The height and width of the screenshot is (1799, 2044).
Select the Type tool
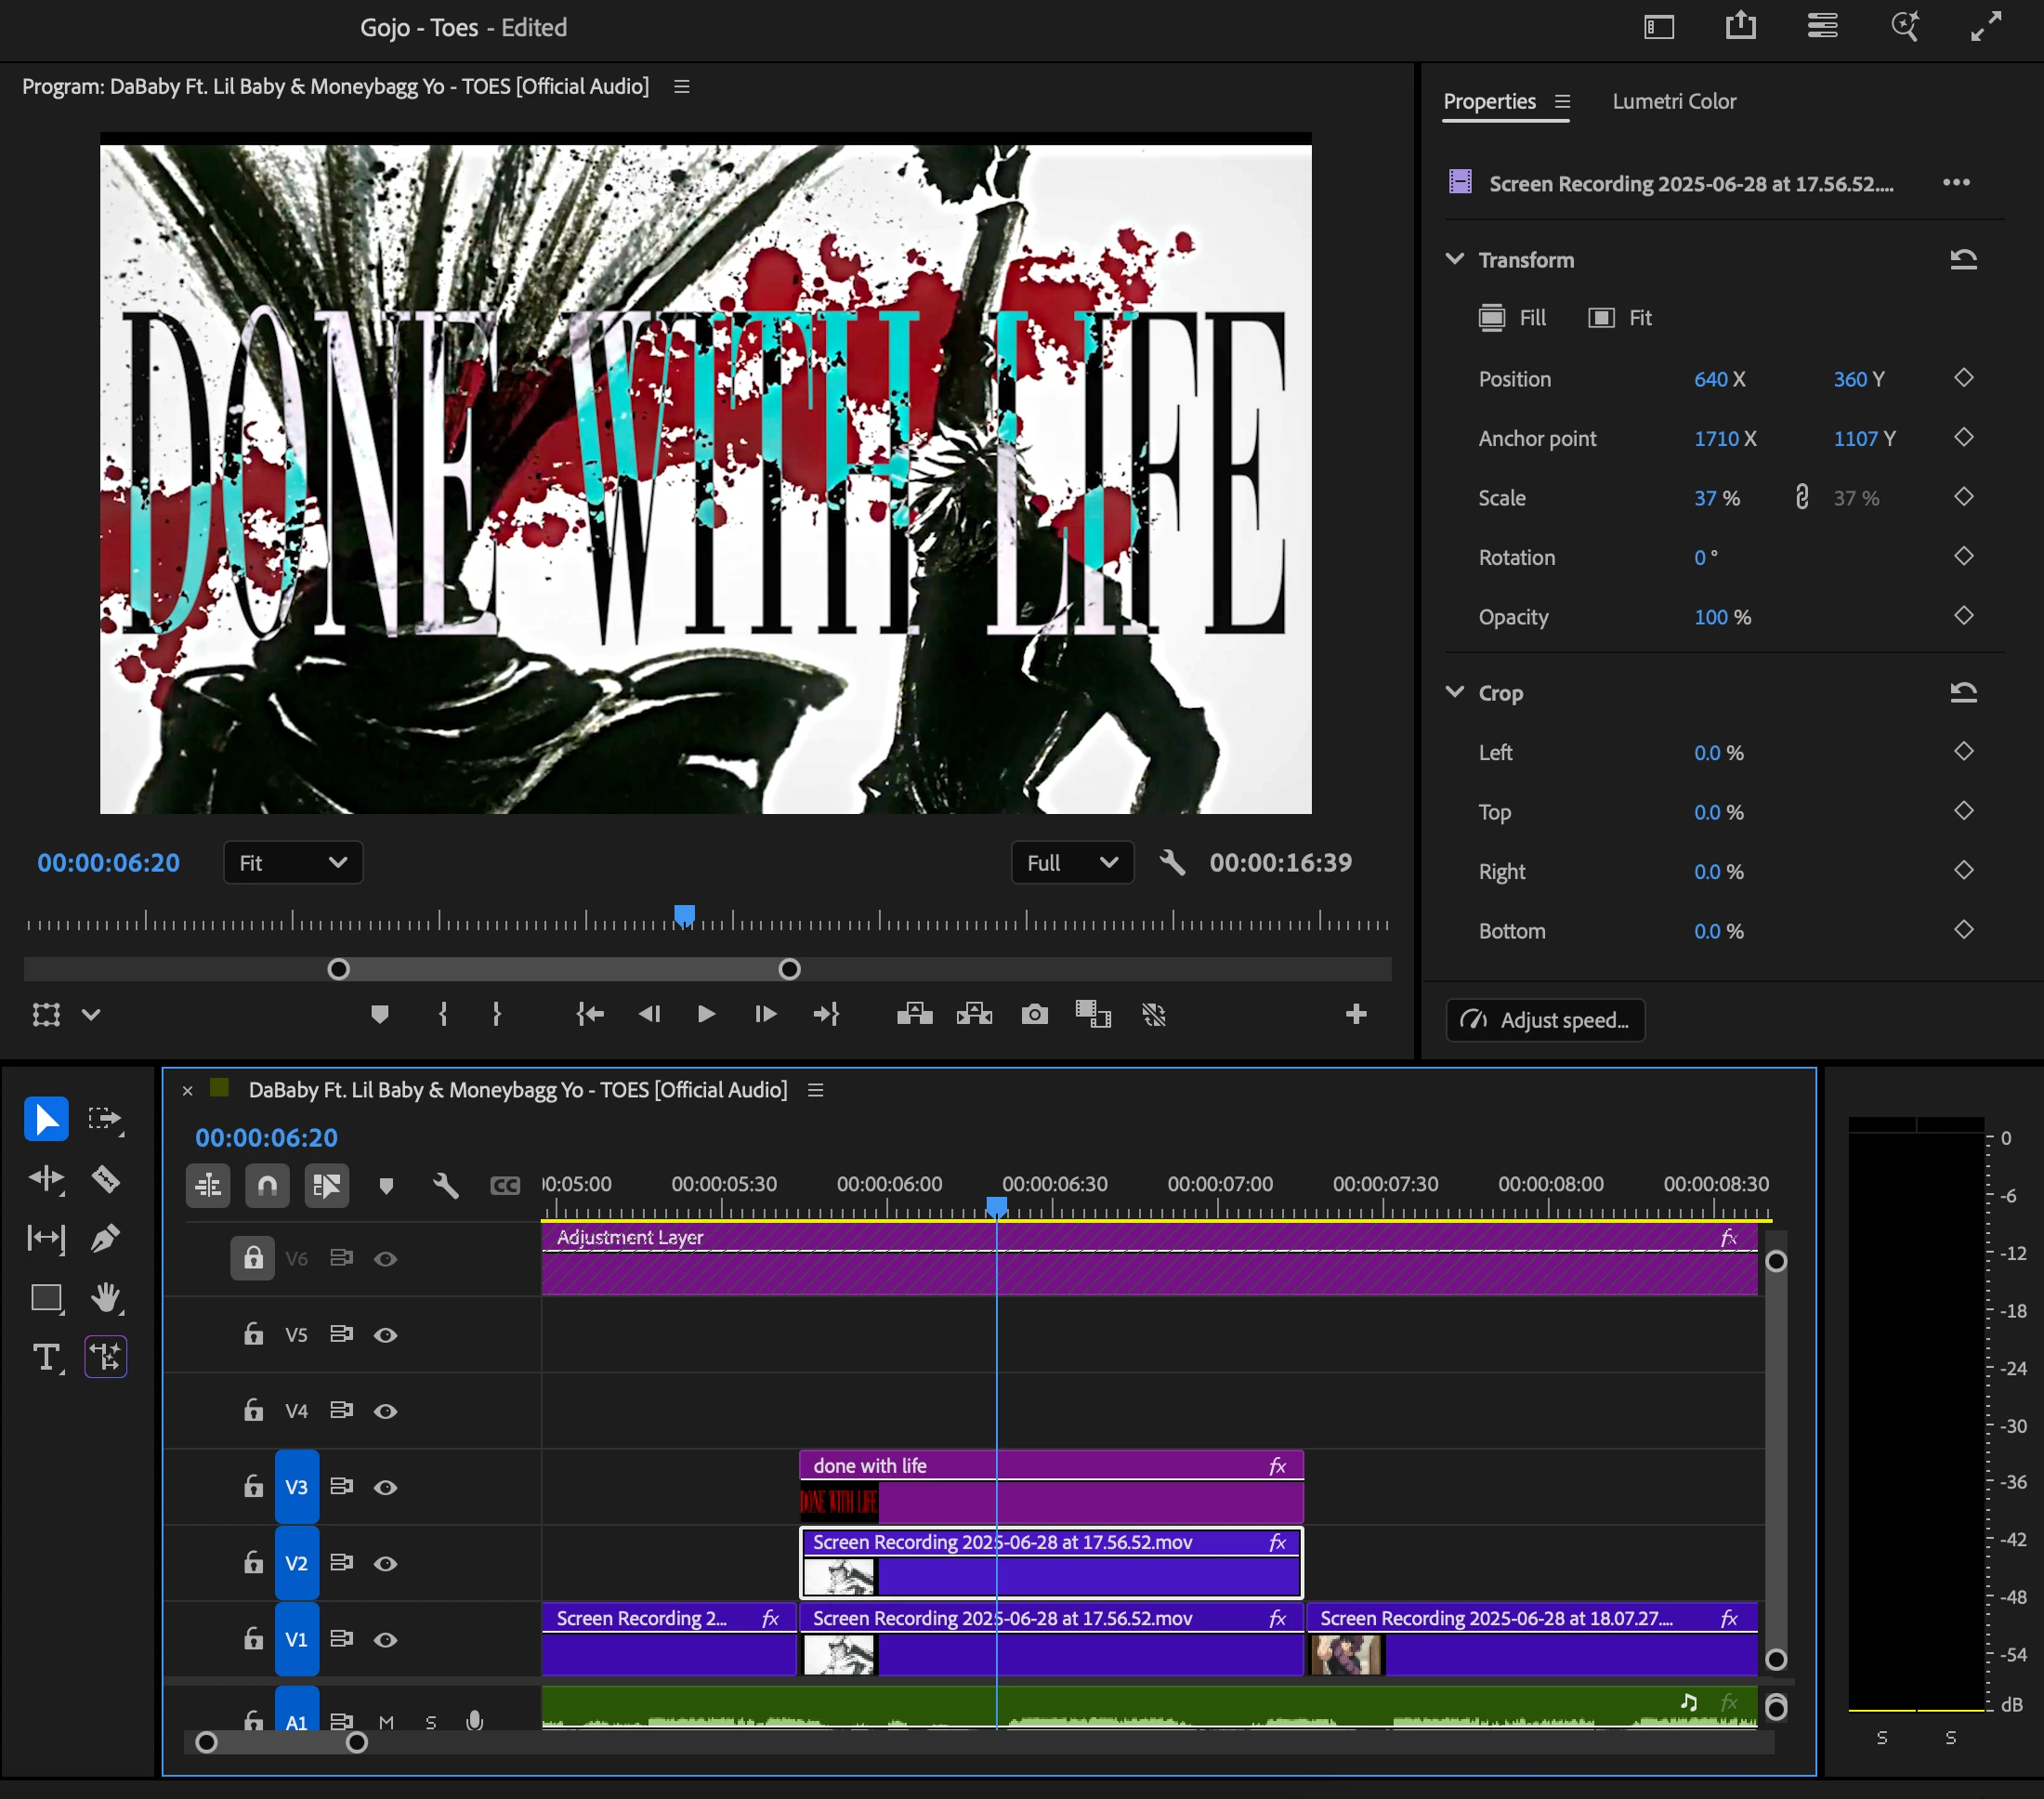(46, 1357)
